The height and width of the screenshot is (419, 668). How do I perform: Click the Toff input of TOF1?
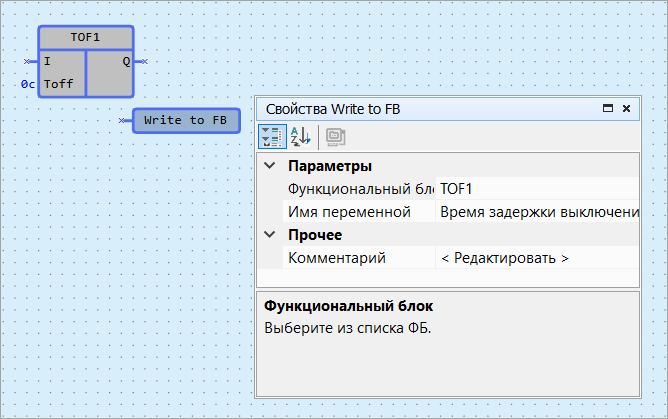(x=59, y=84)
